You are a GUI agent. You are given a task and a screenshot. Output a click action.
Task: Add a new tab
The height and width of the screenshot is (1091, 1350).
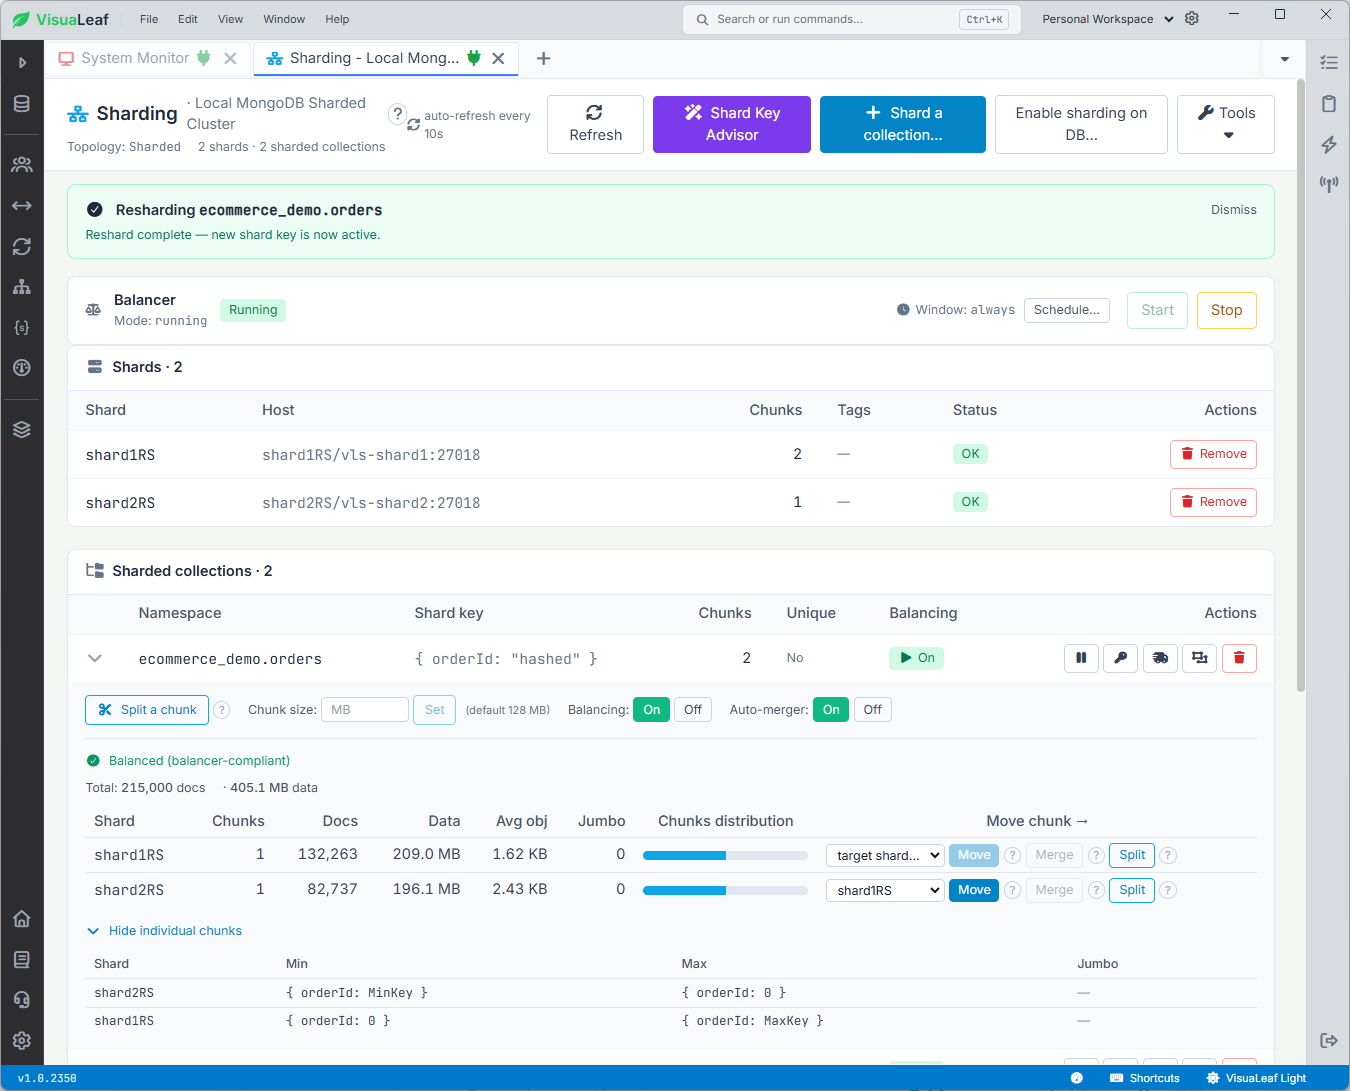[543, 59]
